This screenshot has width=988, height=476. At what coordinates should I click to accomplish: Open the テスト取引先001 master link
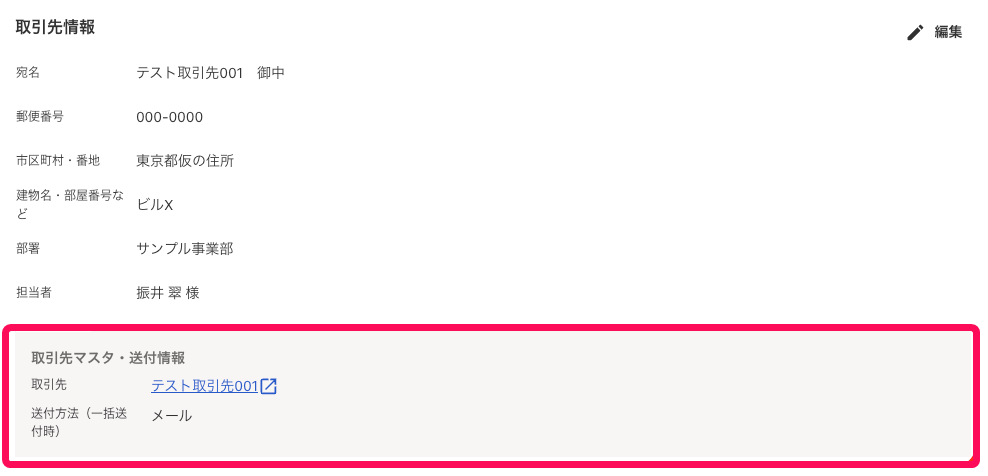[205, 386]
